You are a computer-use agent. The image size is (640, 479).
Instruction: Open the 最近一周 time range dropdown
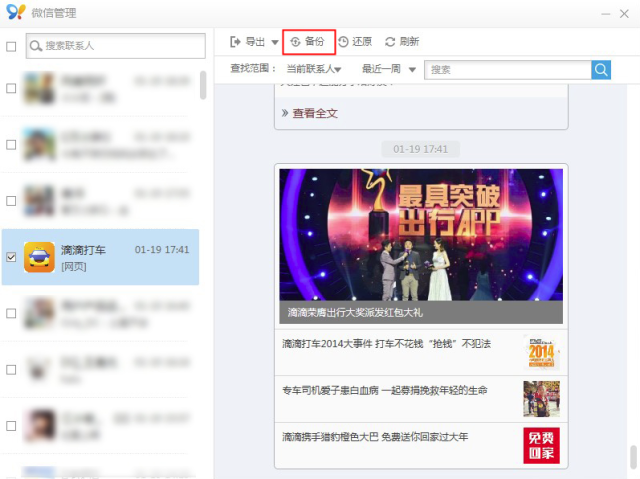389,69
